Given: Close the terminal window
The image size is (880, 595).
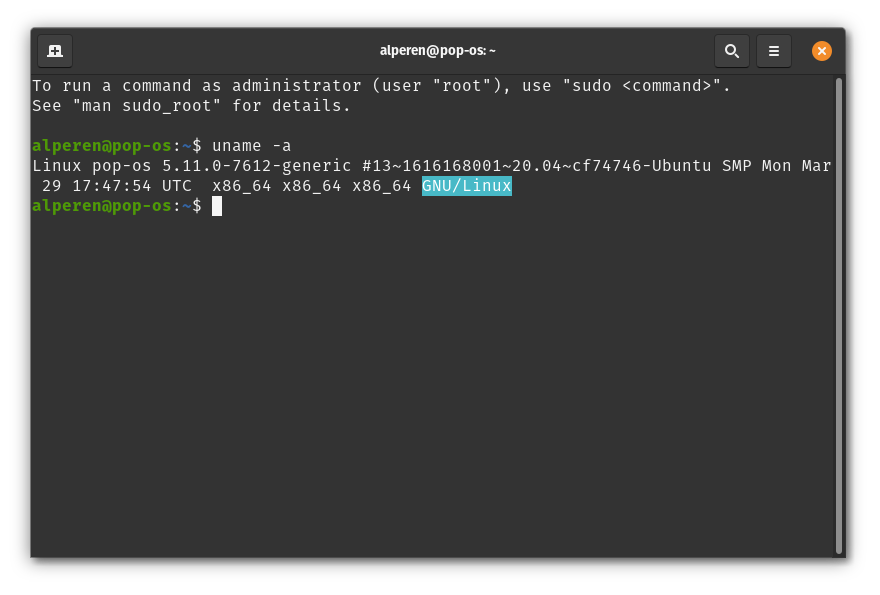Looking at the screenshot, I should click(x=821, y=51).
